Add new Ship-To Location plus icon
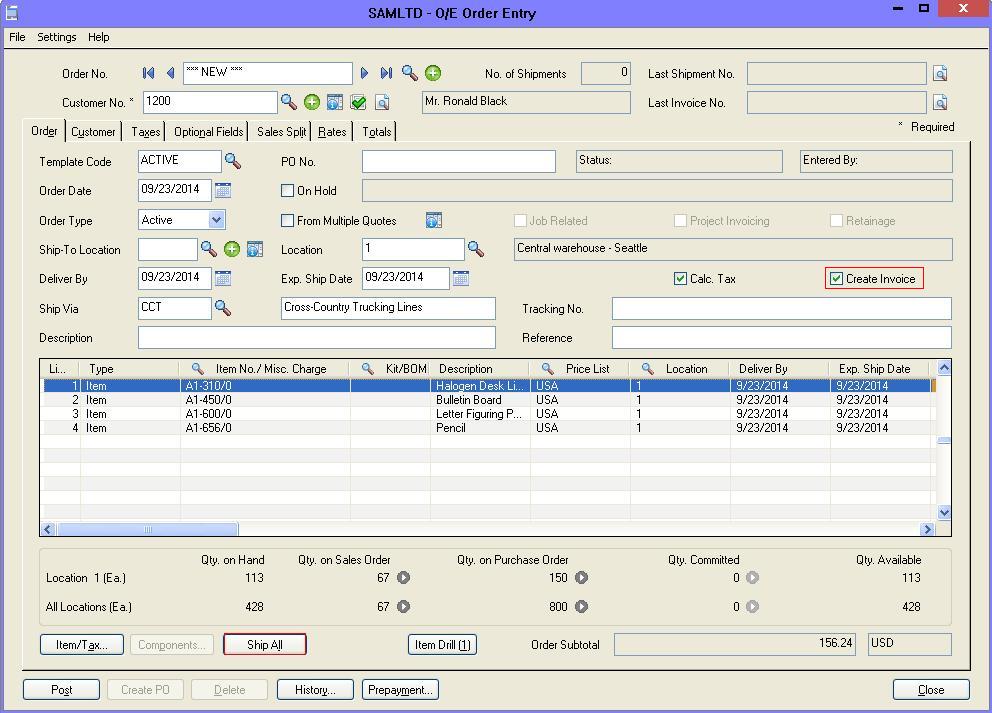 (232, 249)
